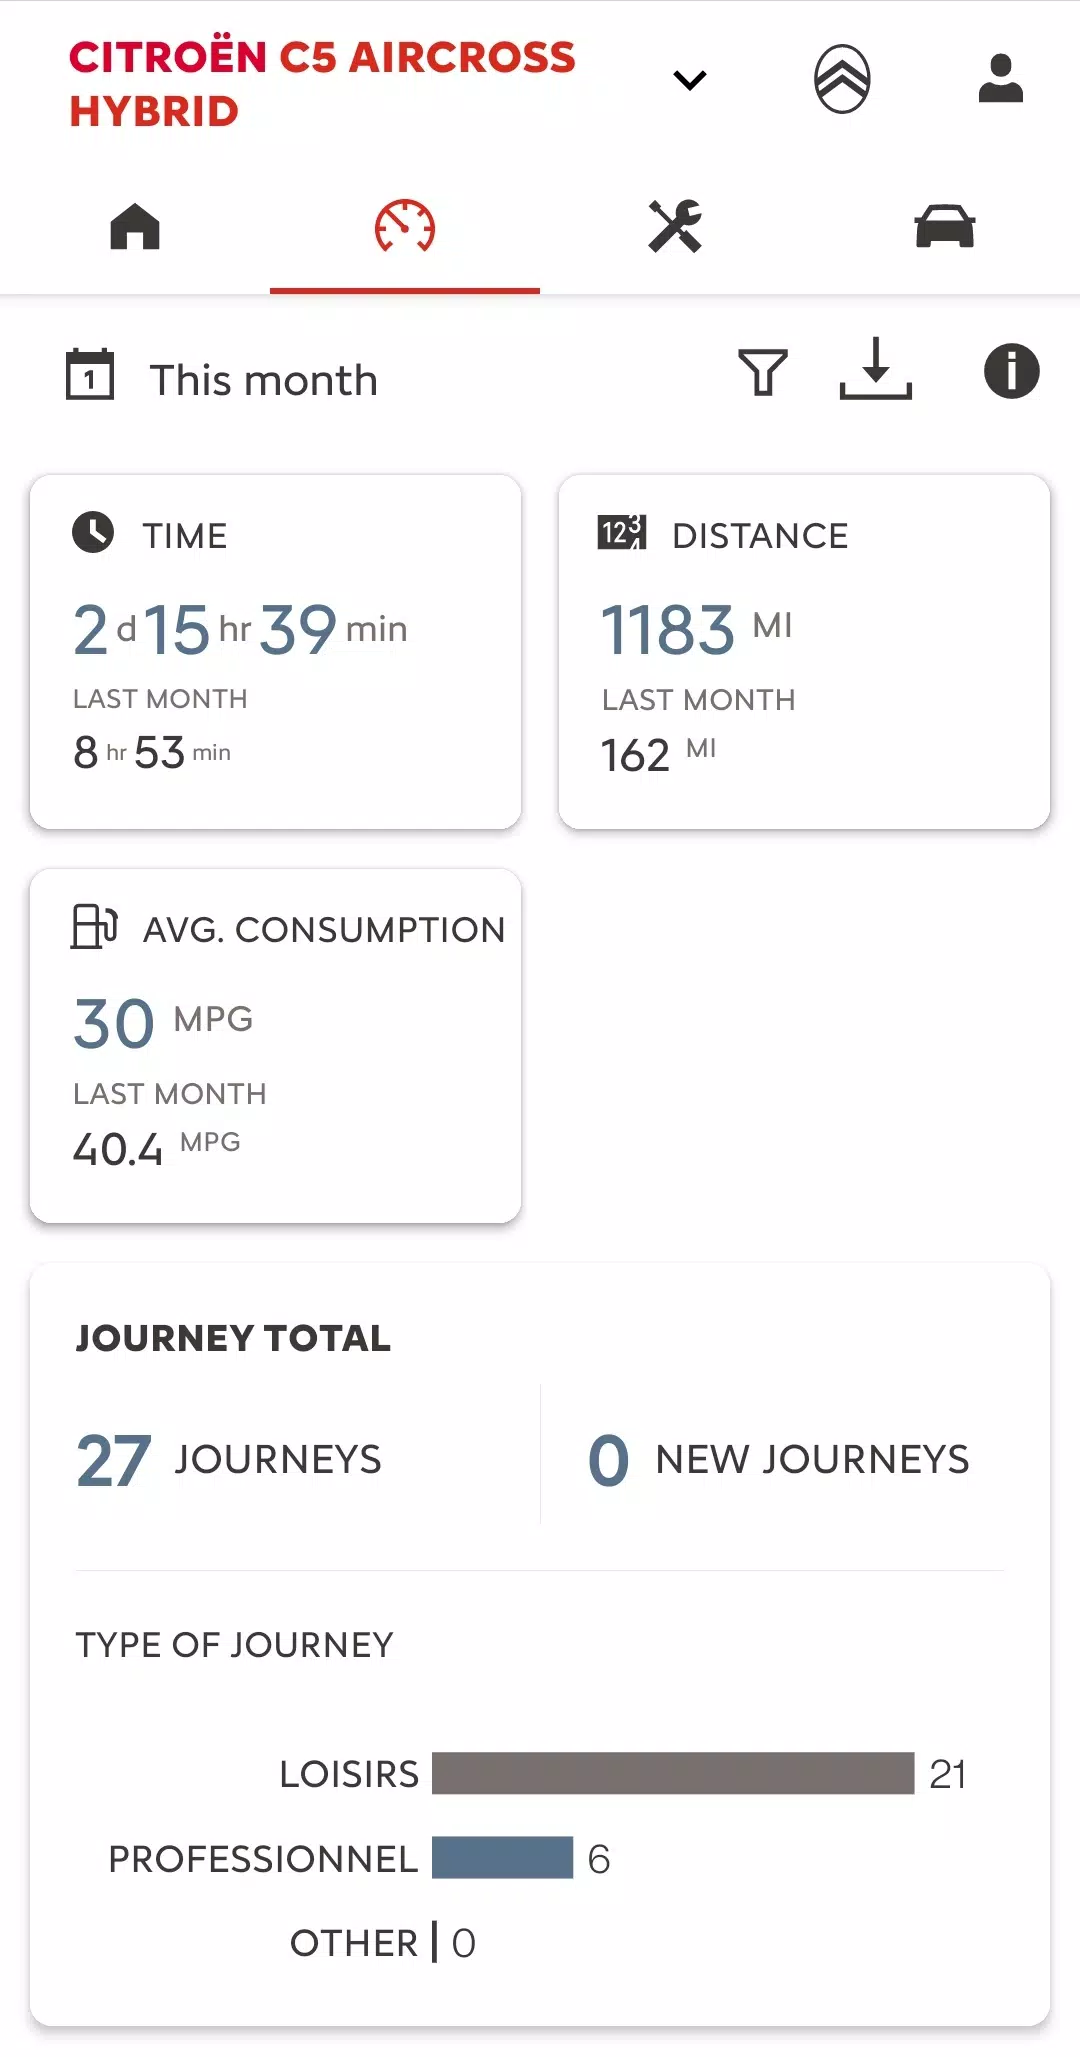Select the Loisirs journey bar

[x=673, y=1773]
